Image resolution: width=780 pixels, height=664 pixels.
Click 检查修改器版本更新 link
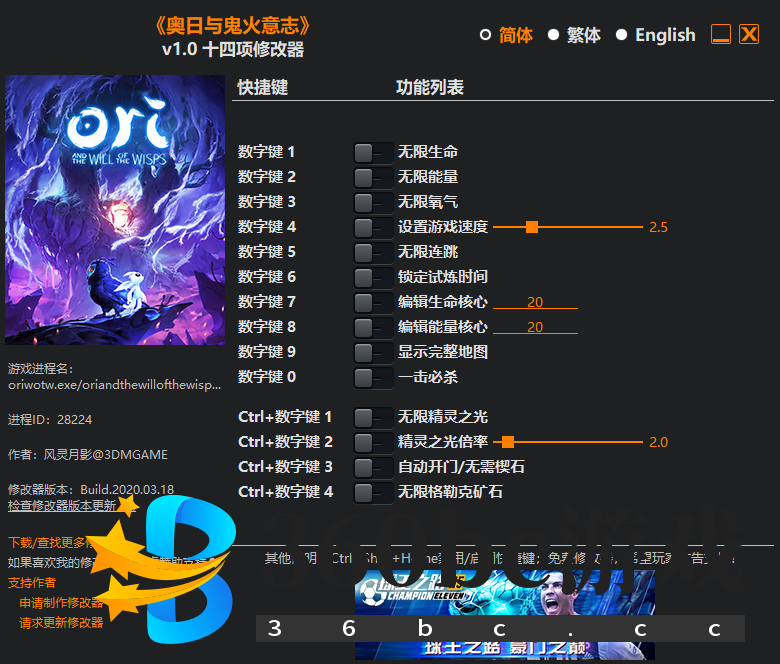tap(63, 506)
